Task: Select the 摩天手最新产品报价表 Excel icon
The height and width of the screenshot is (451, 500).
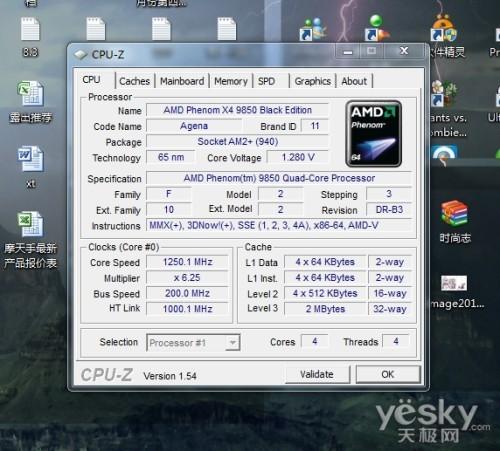Action: pyautogui.click(x=30, y=224)
